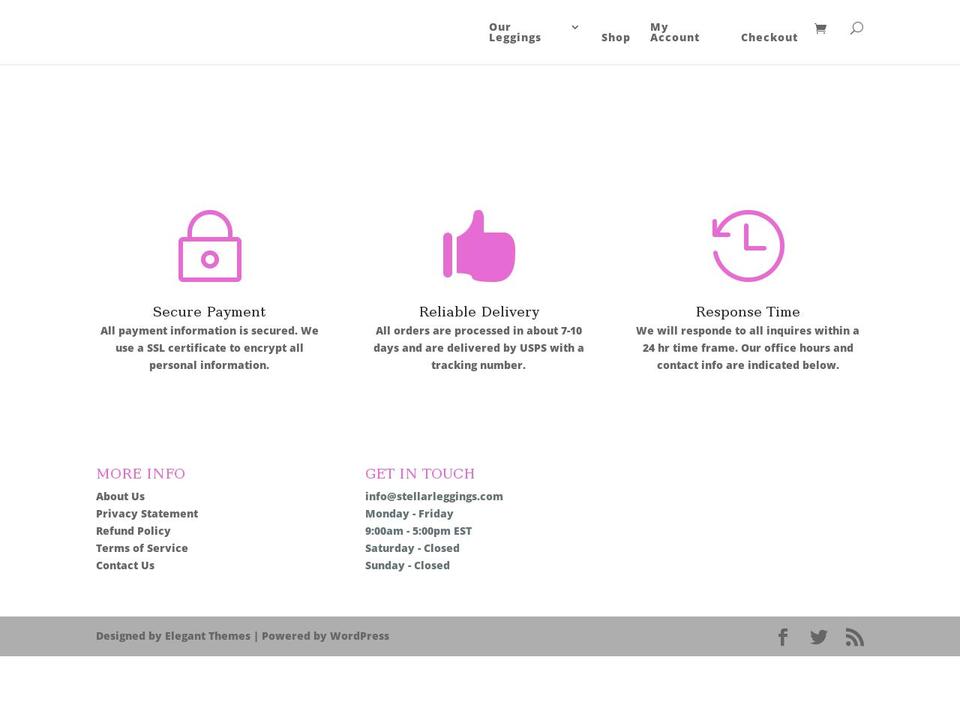The width and height of the screenshot is (960, 720).
Task: Click the WordPress footer link
Action: pos(359,636)
